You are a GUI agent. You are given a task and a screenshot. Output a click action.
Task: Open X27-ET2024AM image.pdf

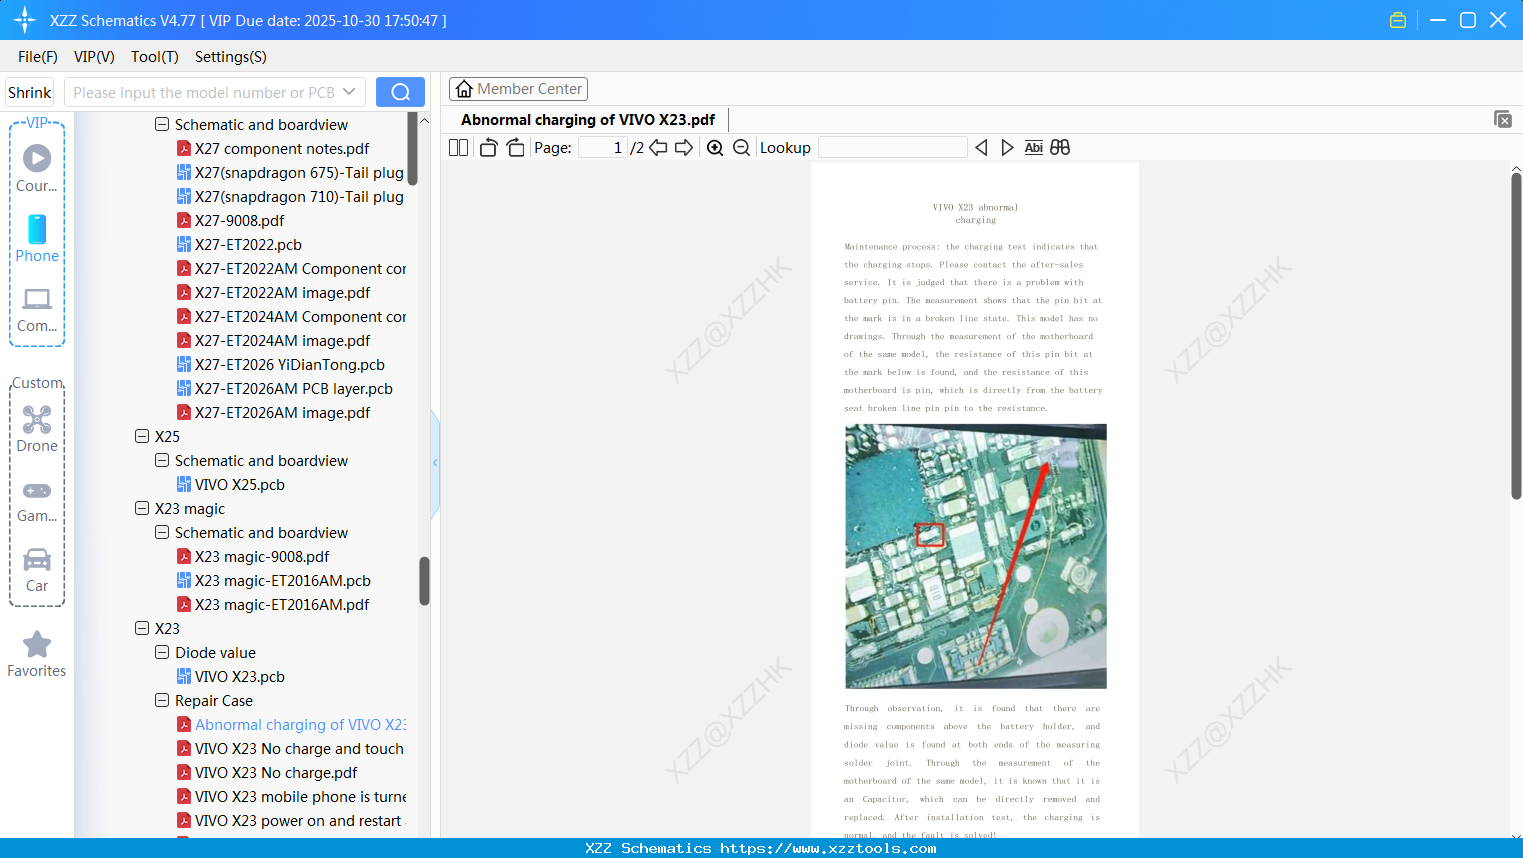point(282,340)
